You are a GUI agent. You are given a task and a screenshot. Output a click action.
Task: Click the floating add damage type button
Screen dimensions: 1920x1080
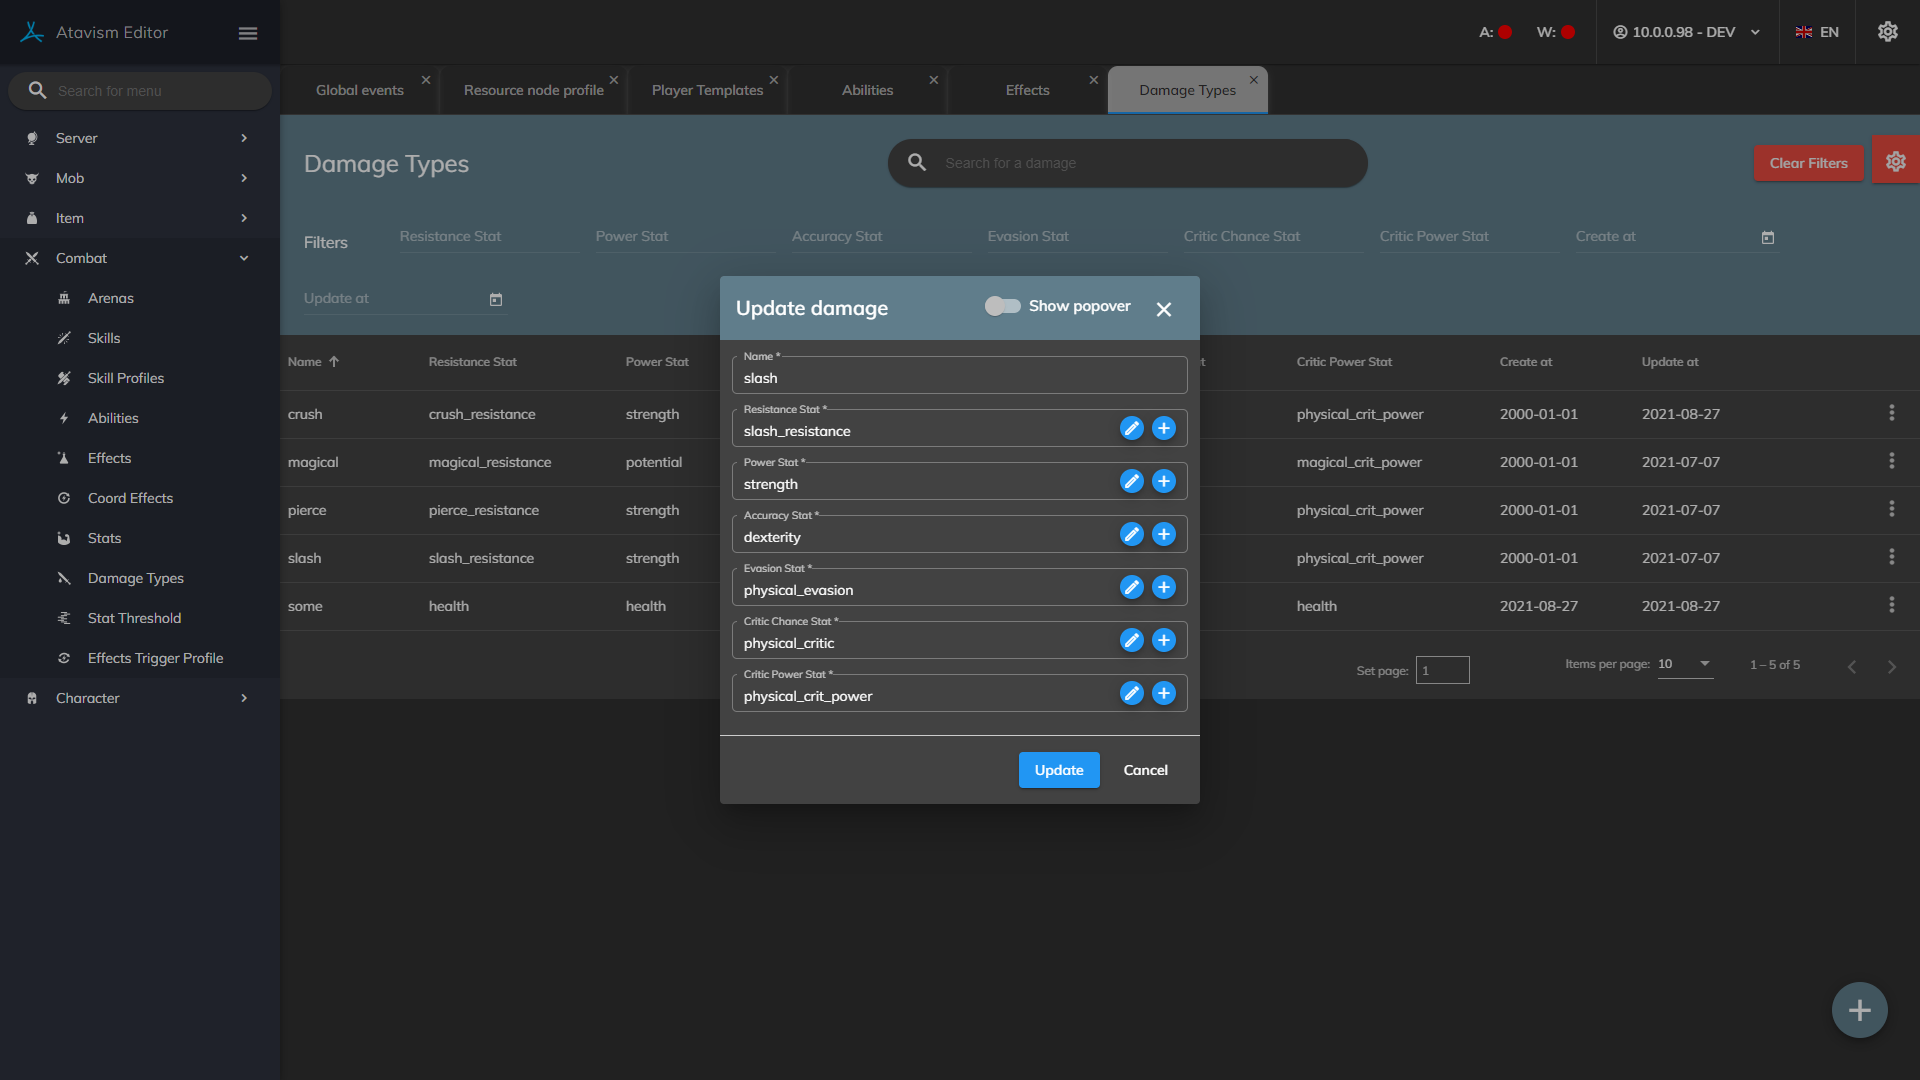[1859, 1010]
